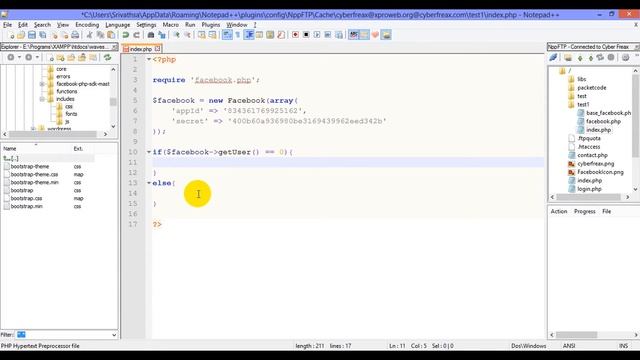Toggle word wrap toolbar icon
The height and width of the screenshot is (360, 640).
pyautogui.click(x=227, y=35)
